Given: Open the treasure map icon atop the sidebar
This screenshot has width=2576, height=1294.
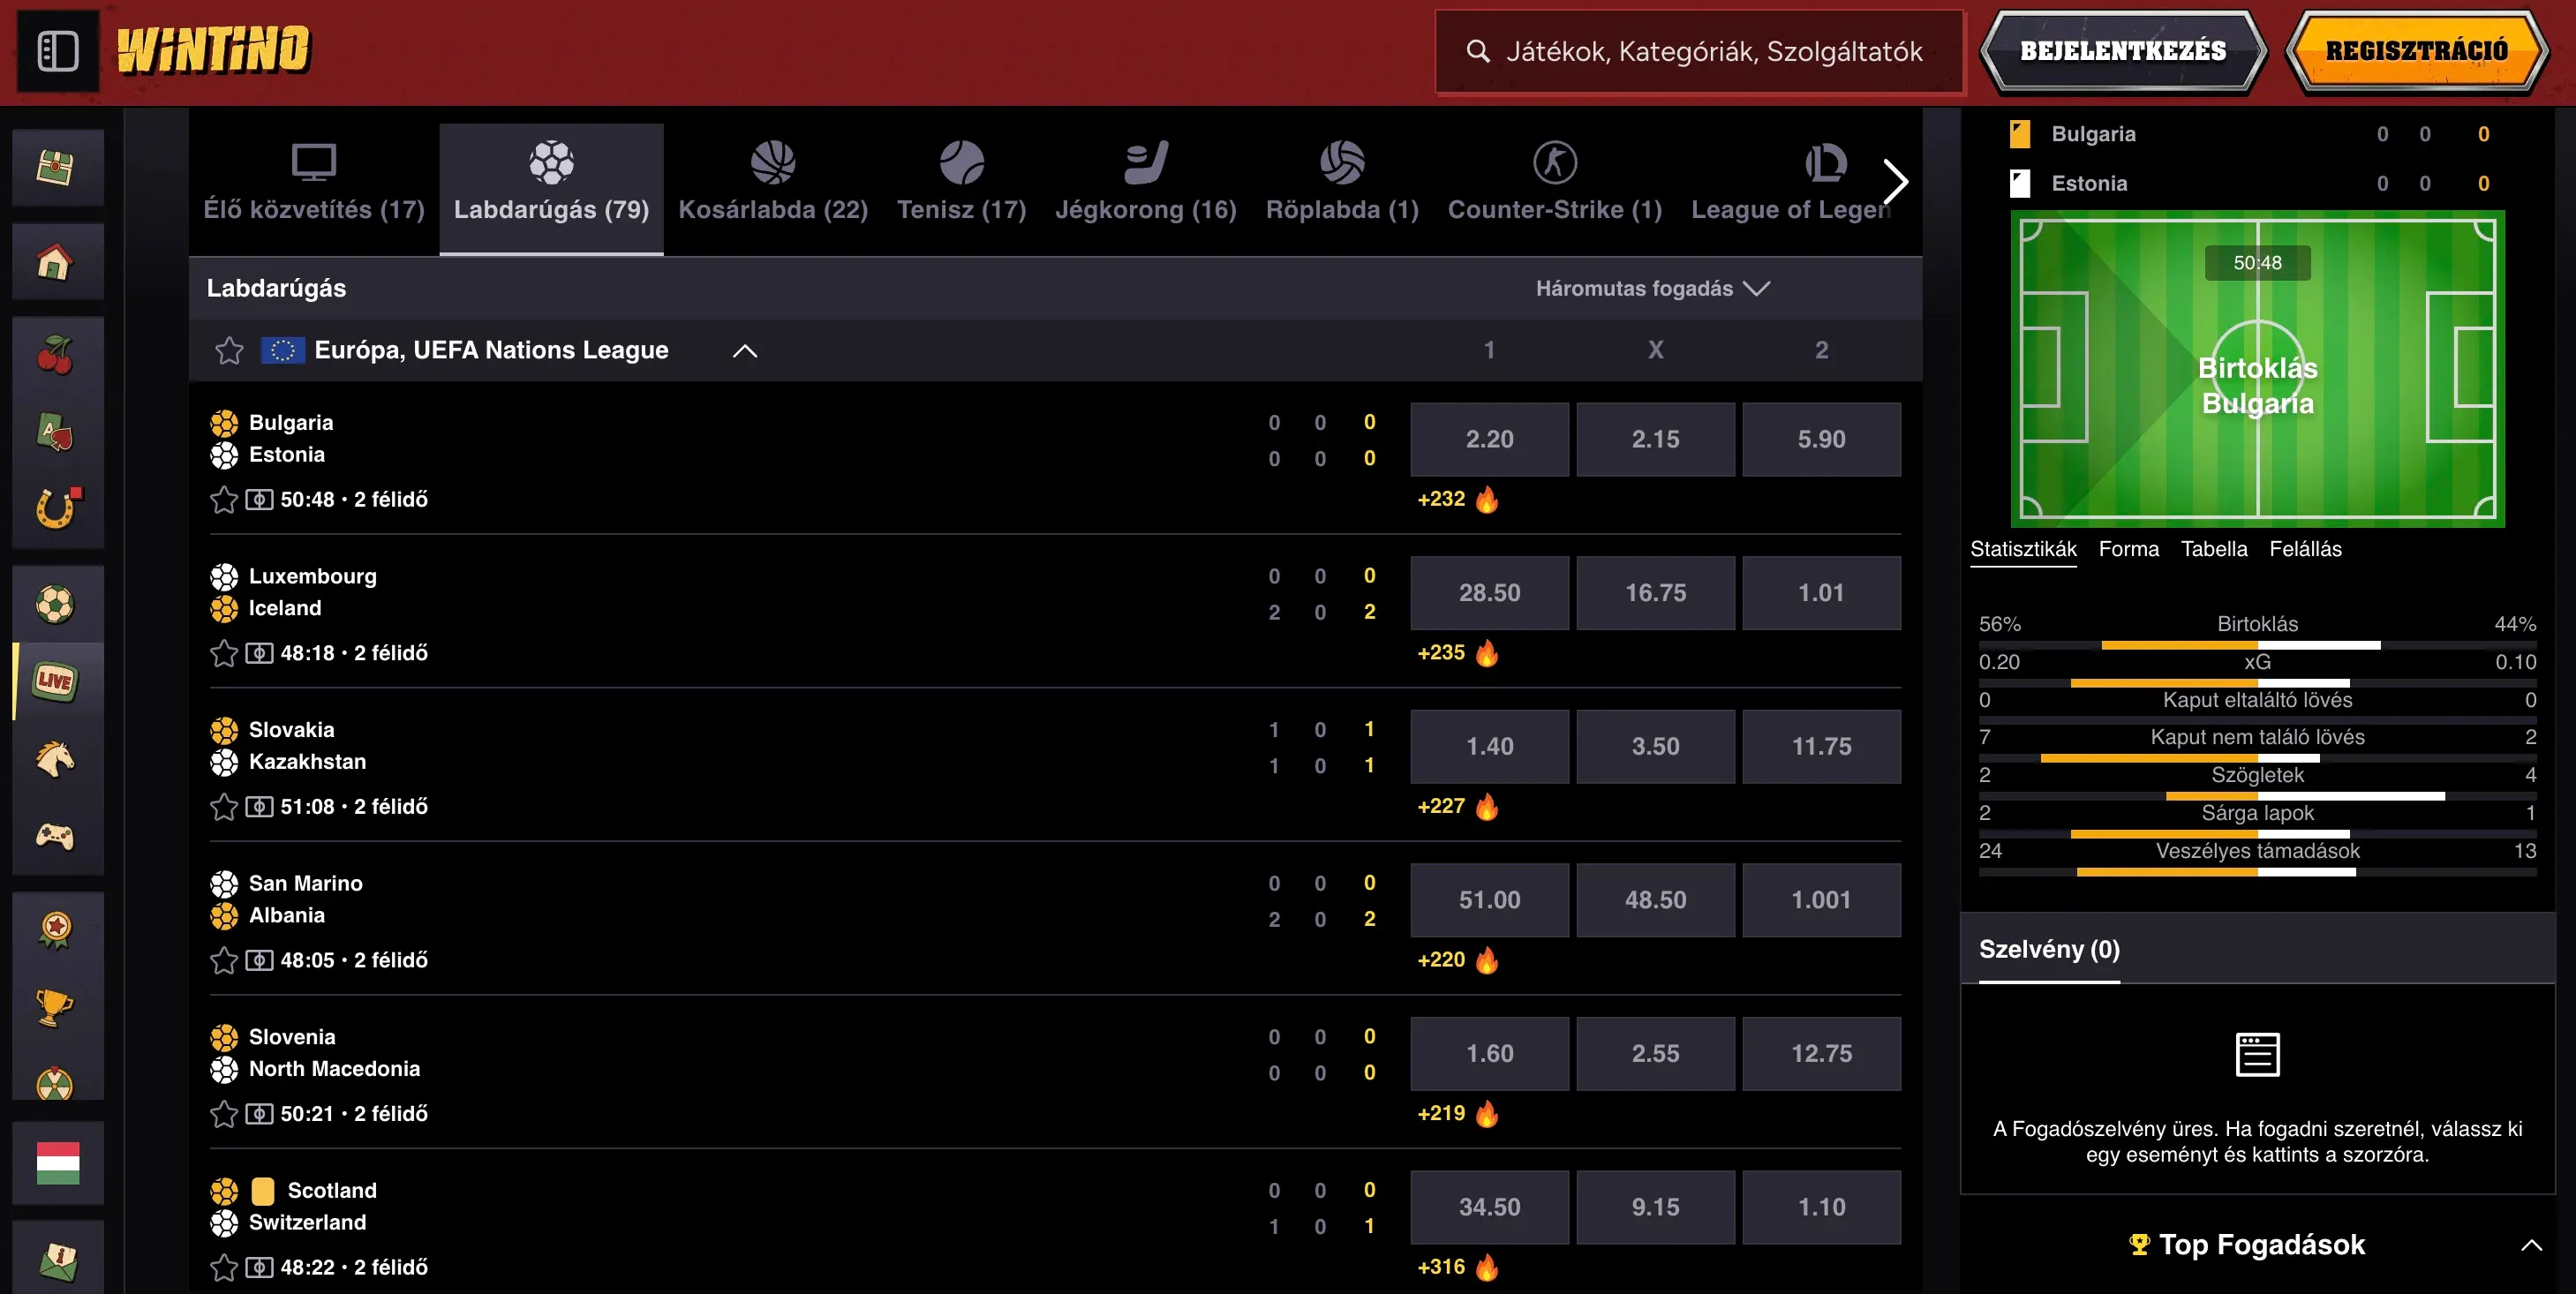Looking at the screenshot, I should (x=56, y=167).
